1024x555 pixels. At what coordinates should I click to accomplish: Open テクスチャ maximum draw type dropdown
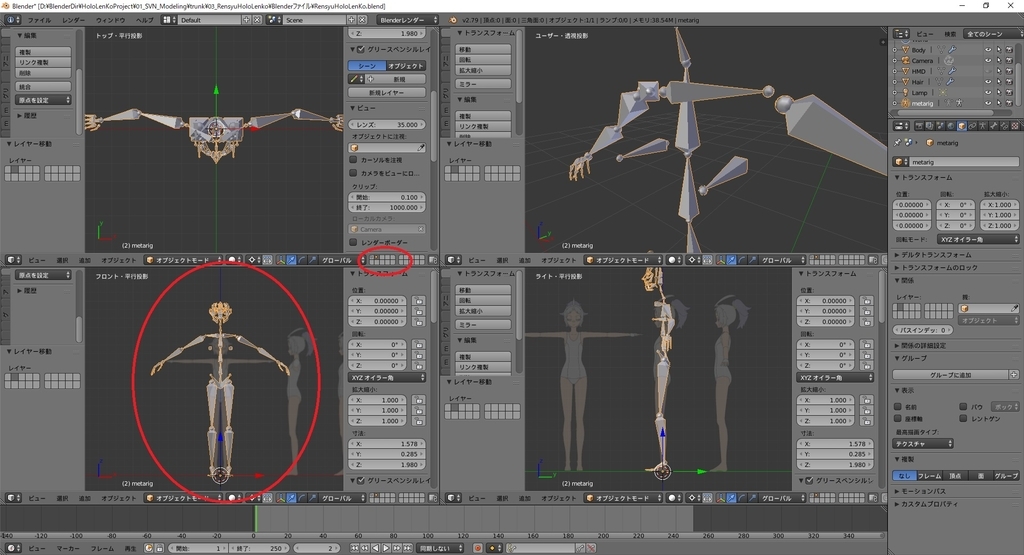pos(922,443)
